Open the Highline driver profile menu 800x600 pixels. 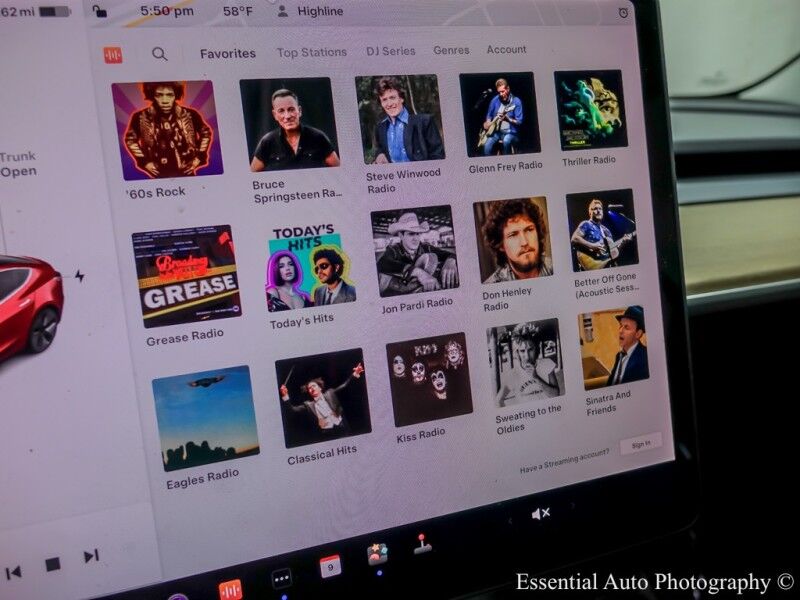point(310,12)
